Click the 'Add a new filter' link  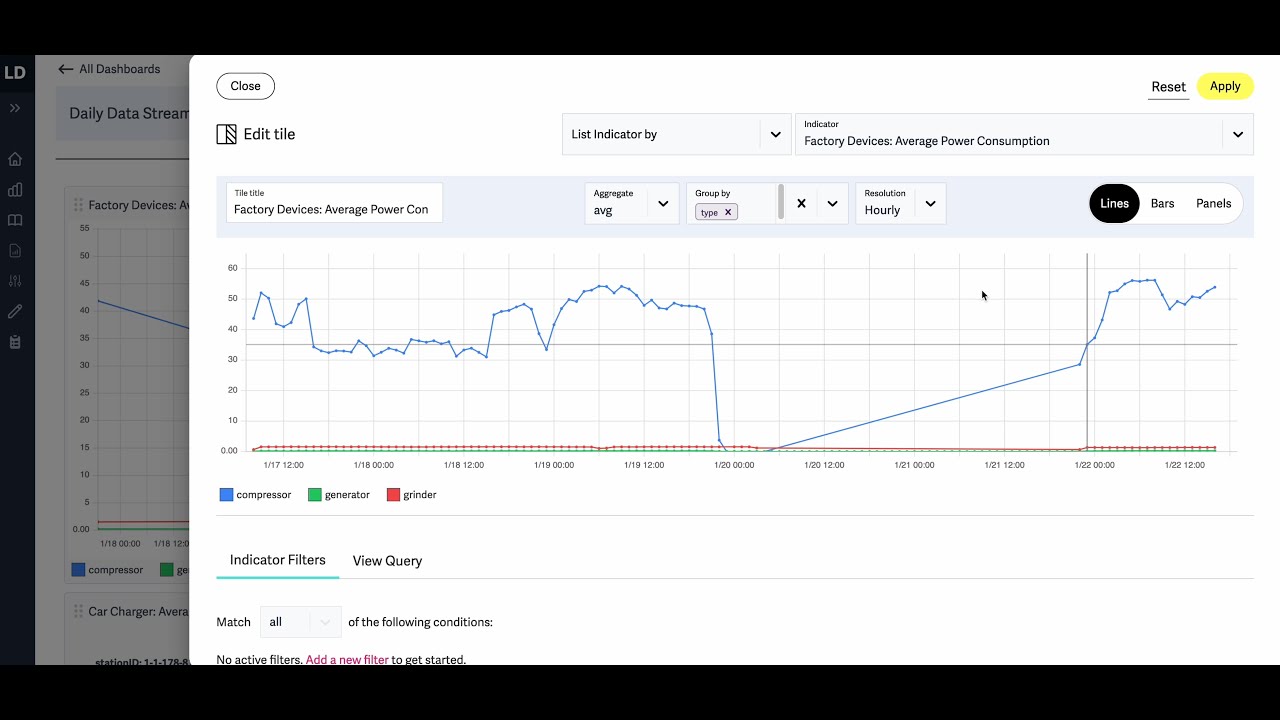pyautogui.click(x=347, y=660)
